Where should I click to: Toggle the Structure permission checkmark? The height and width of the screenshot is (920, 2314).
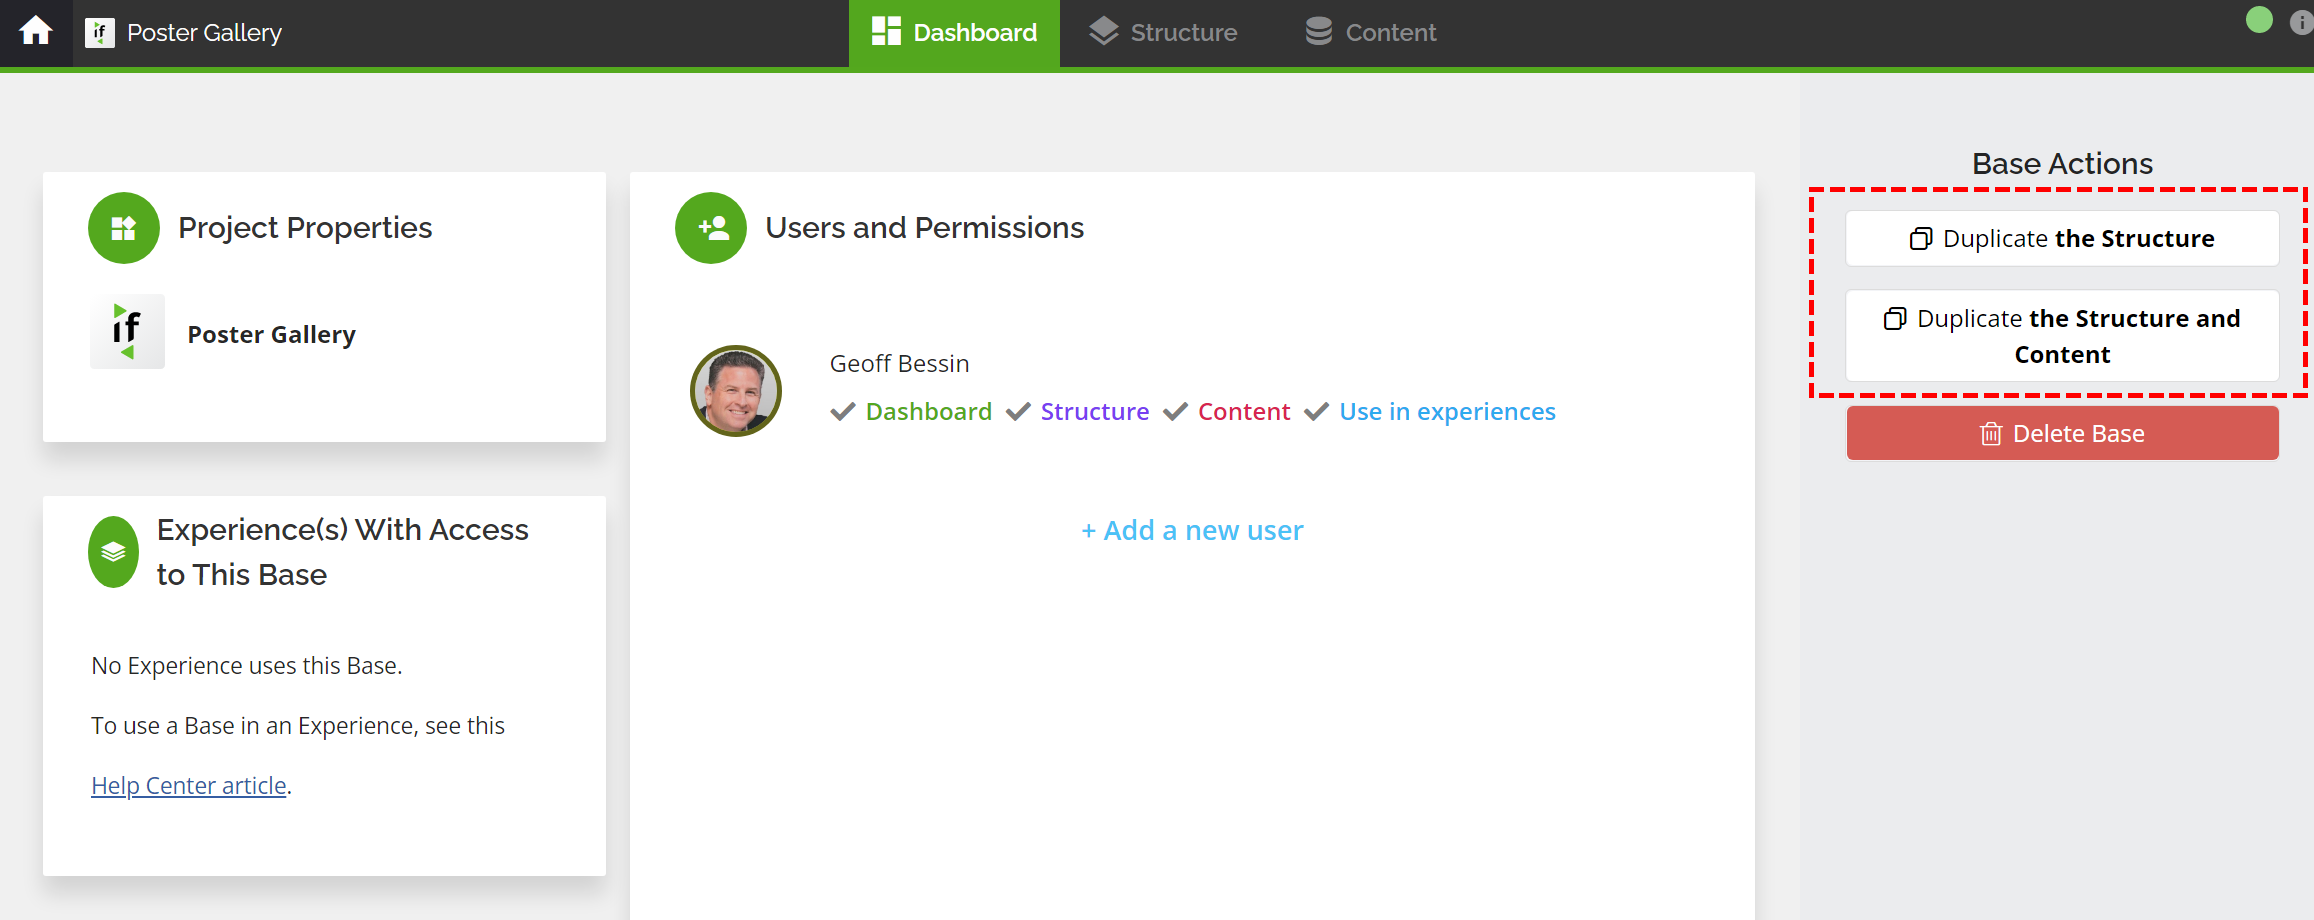[1018, 412]
